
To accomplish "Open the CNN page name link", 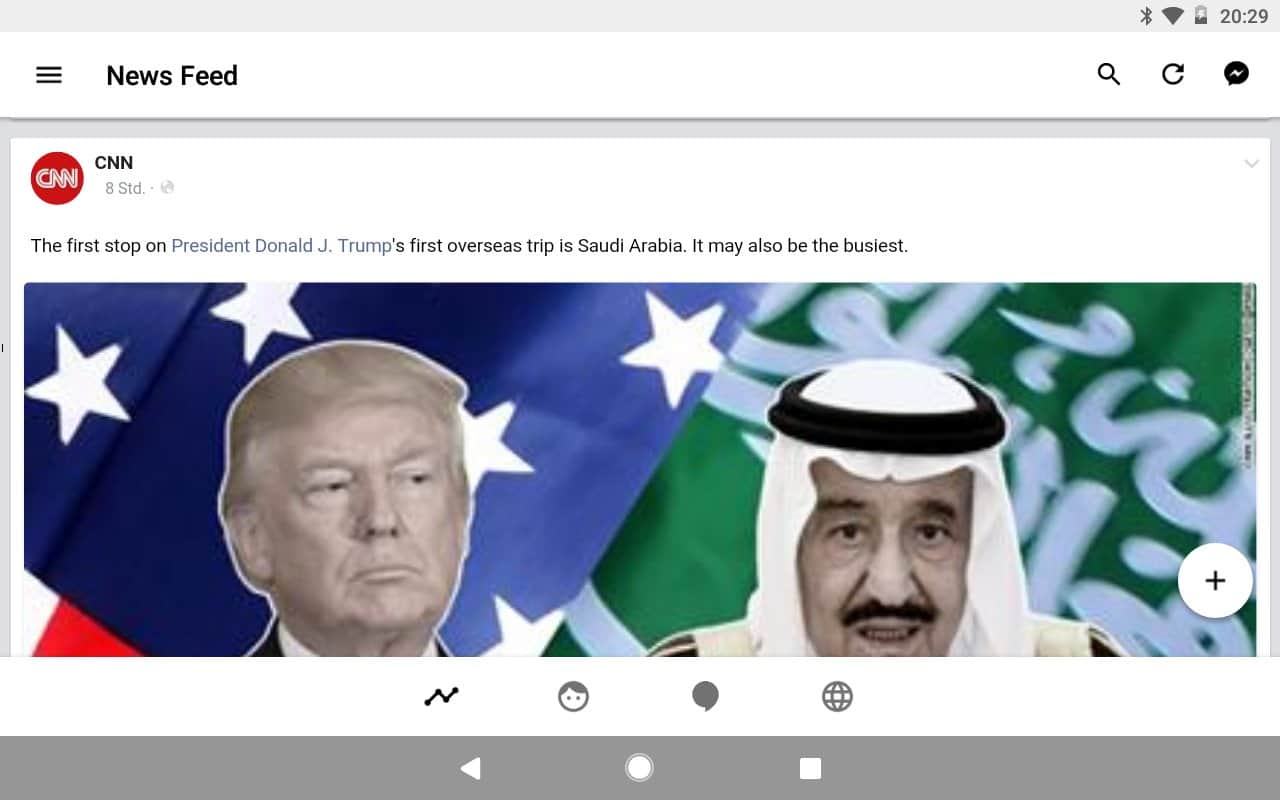I will (x=114, y=162).
